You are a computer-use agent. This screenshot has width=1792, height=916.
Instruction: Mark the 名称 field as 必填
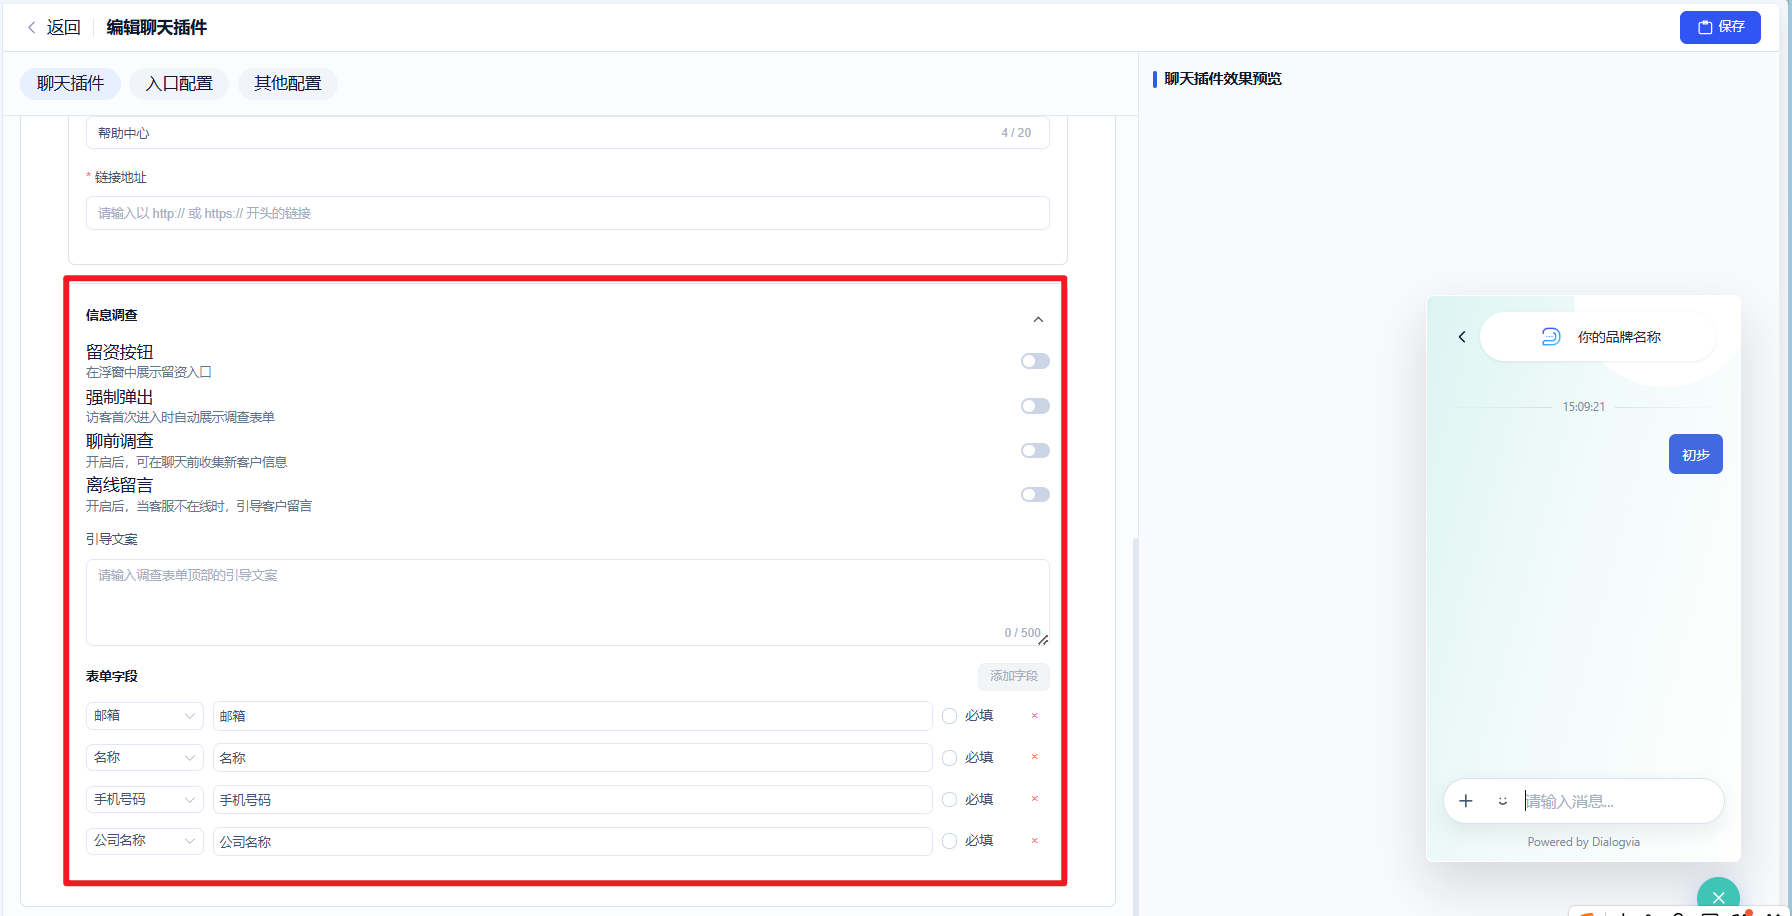pyautogui.click(x=950, y=758)
